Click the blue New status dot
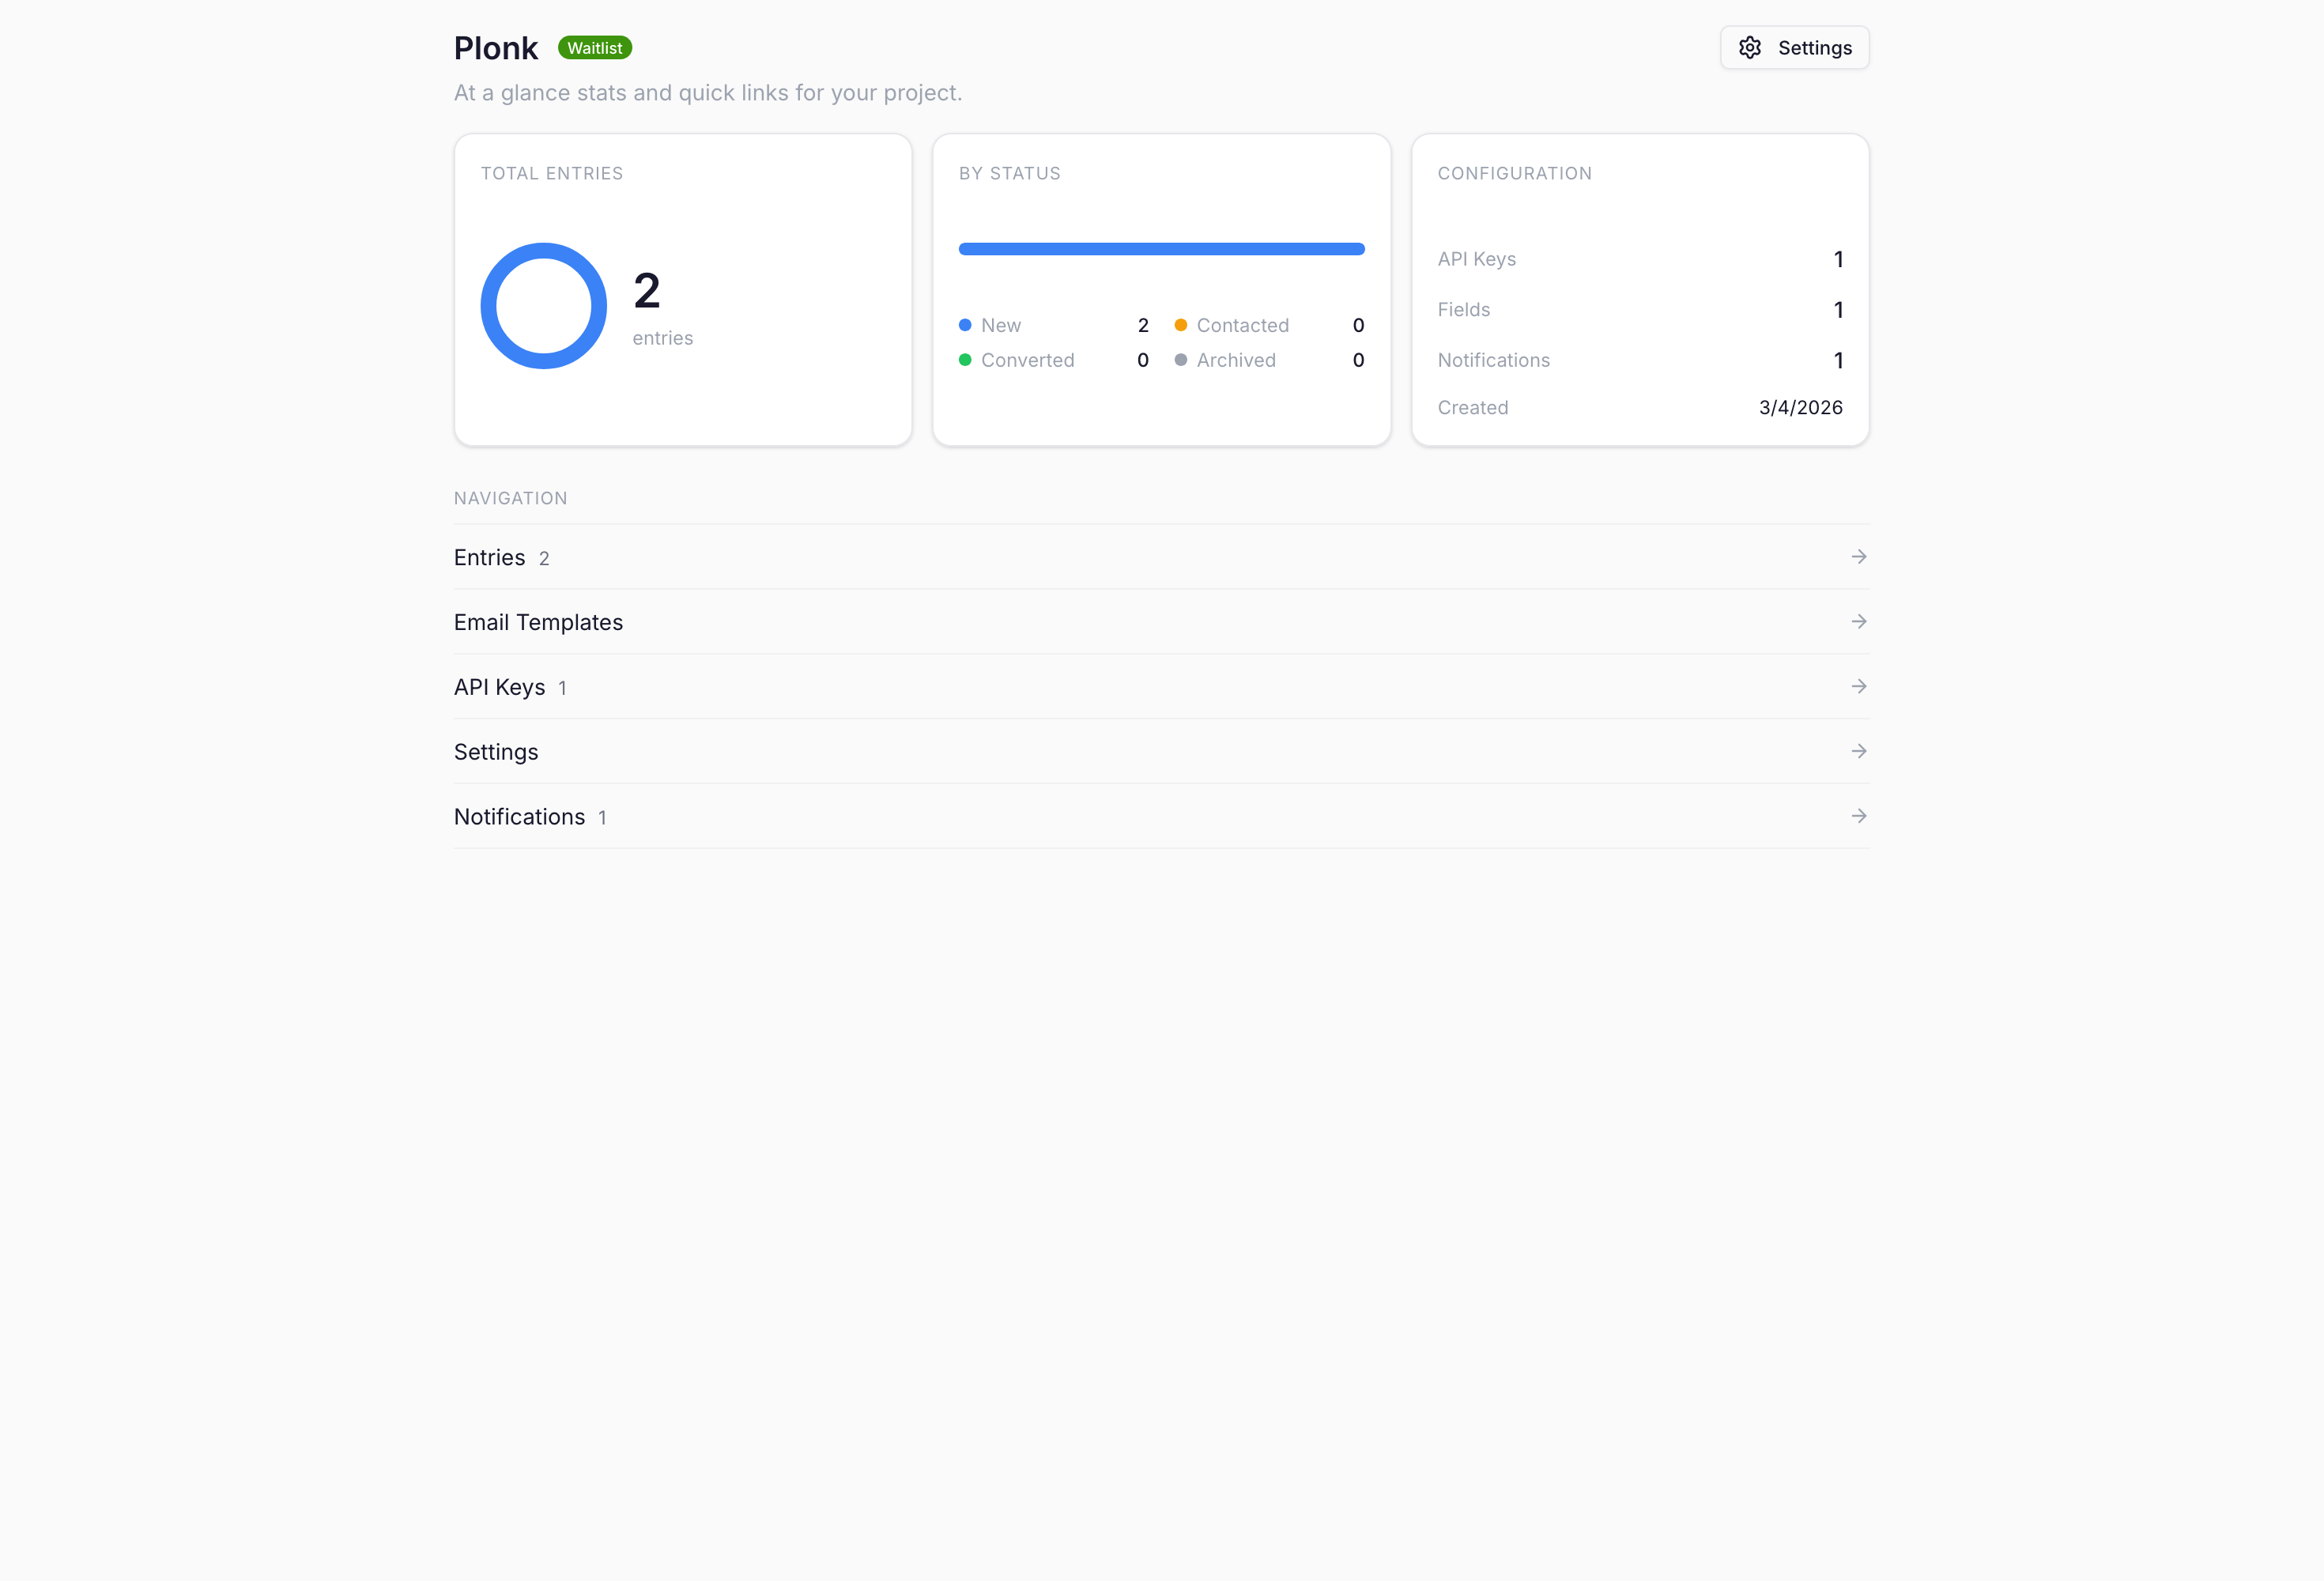Screen dimensions: 2324x1581 click(x=965, y=325)
